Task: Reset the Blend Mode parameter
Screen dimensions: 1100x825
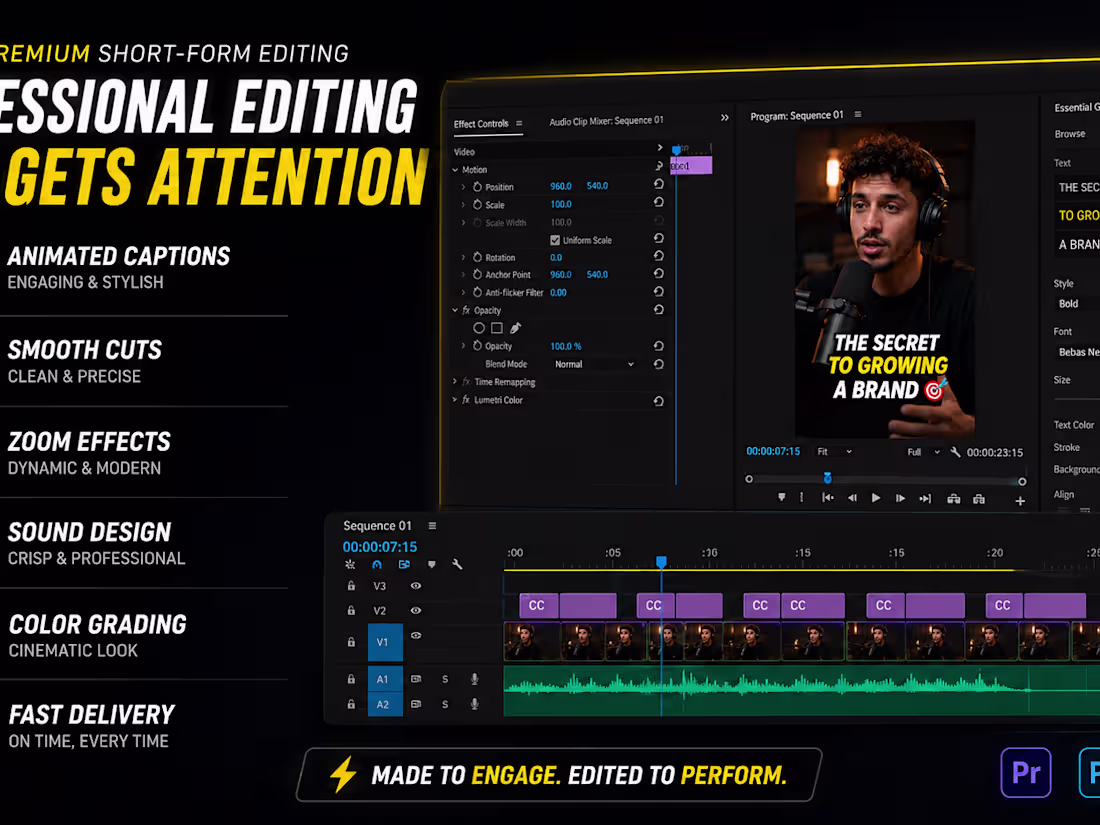Action: pyautogui.click(x=659, y=364)
